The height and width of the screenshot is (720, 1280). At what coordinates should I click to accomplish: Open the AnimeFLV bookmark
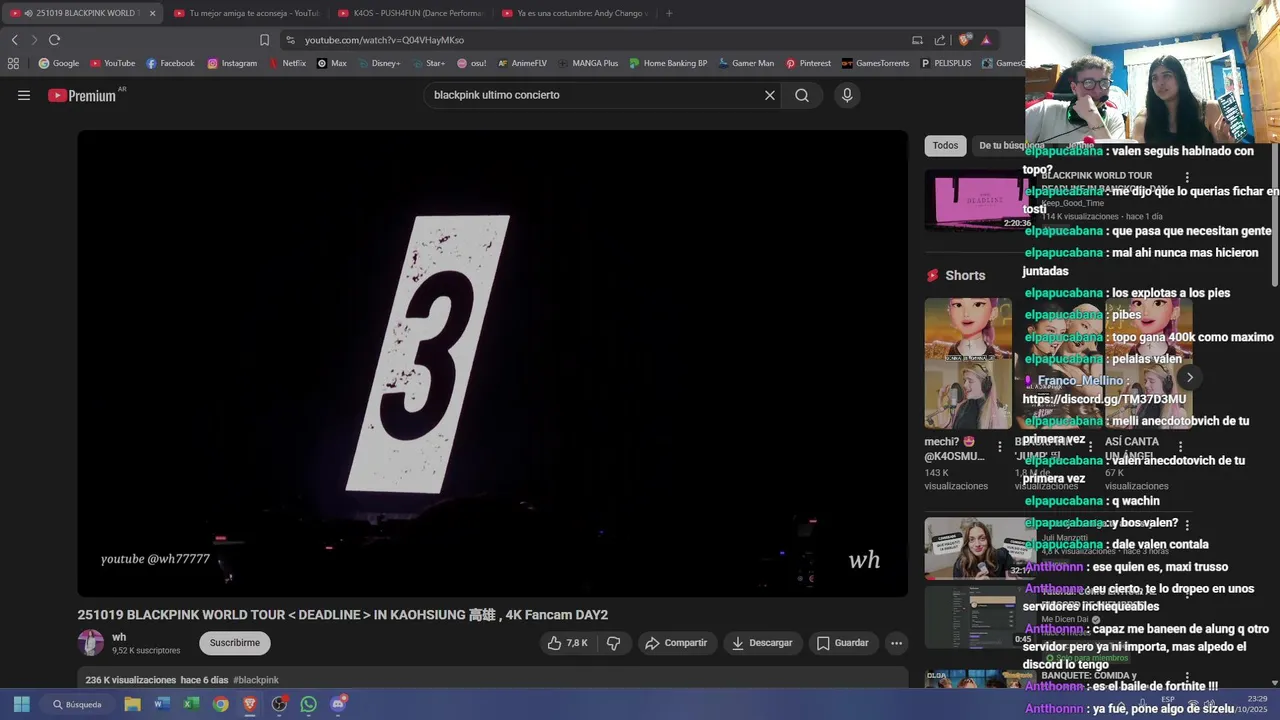click(x=522, y=63)
